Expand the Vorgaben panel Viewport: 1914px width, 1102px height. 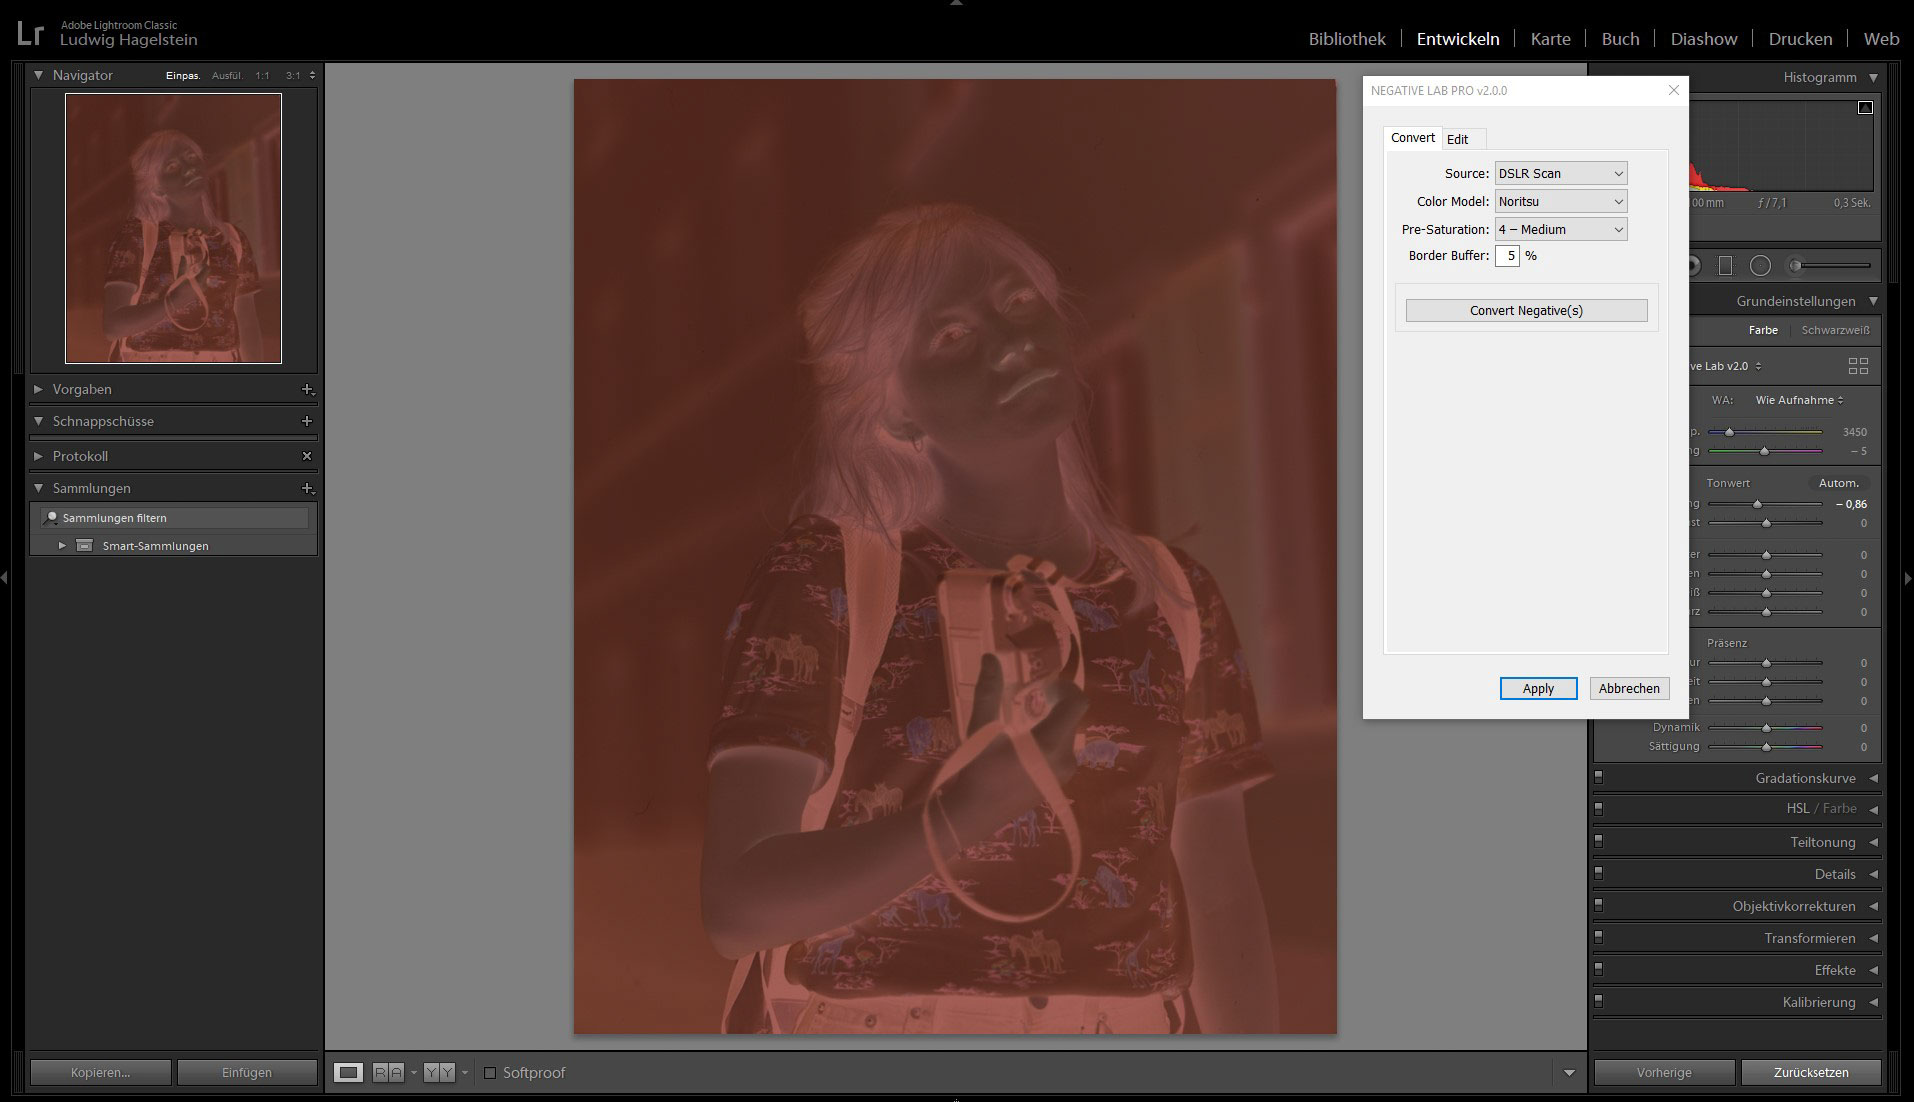point(38,389)
